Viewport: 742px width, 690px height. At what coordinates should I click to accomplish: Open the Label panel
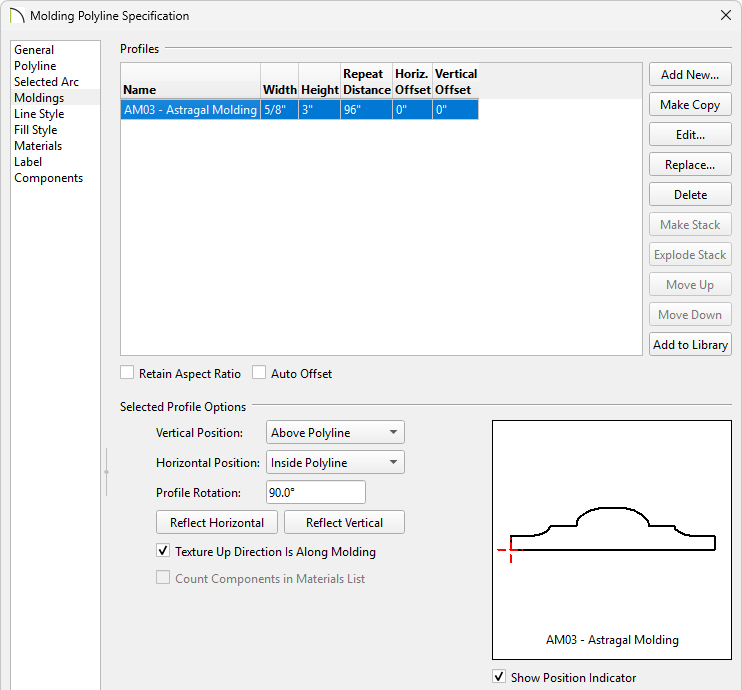click(28, 162)
